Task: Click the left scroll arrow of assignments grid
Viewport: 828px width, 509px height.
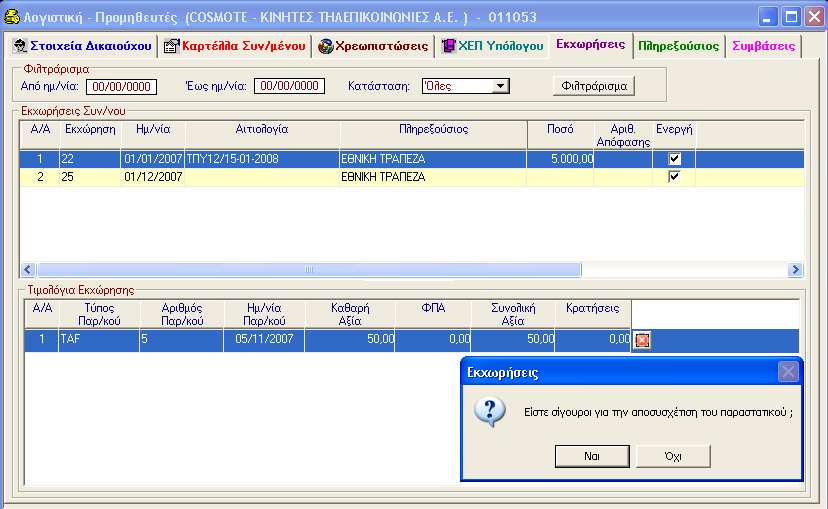Action: (29, 269)
